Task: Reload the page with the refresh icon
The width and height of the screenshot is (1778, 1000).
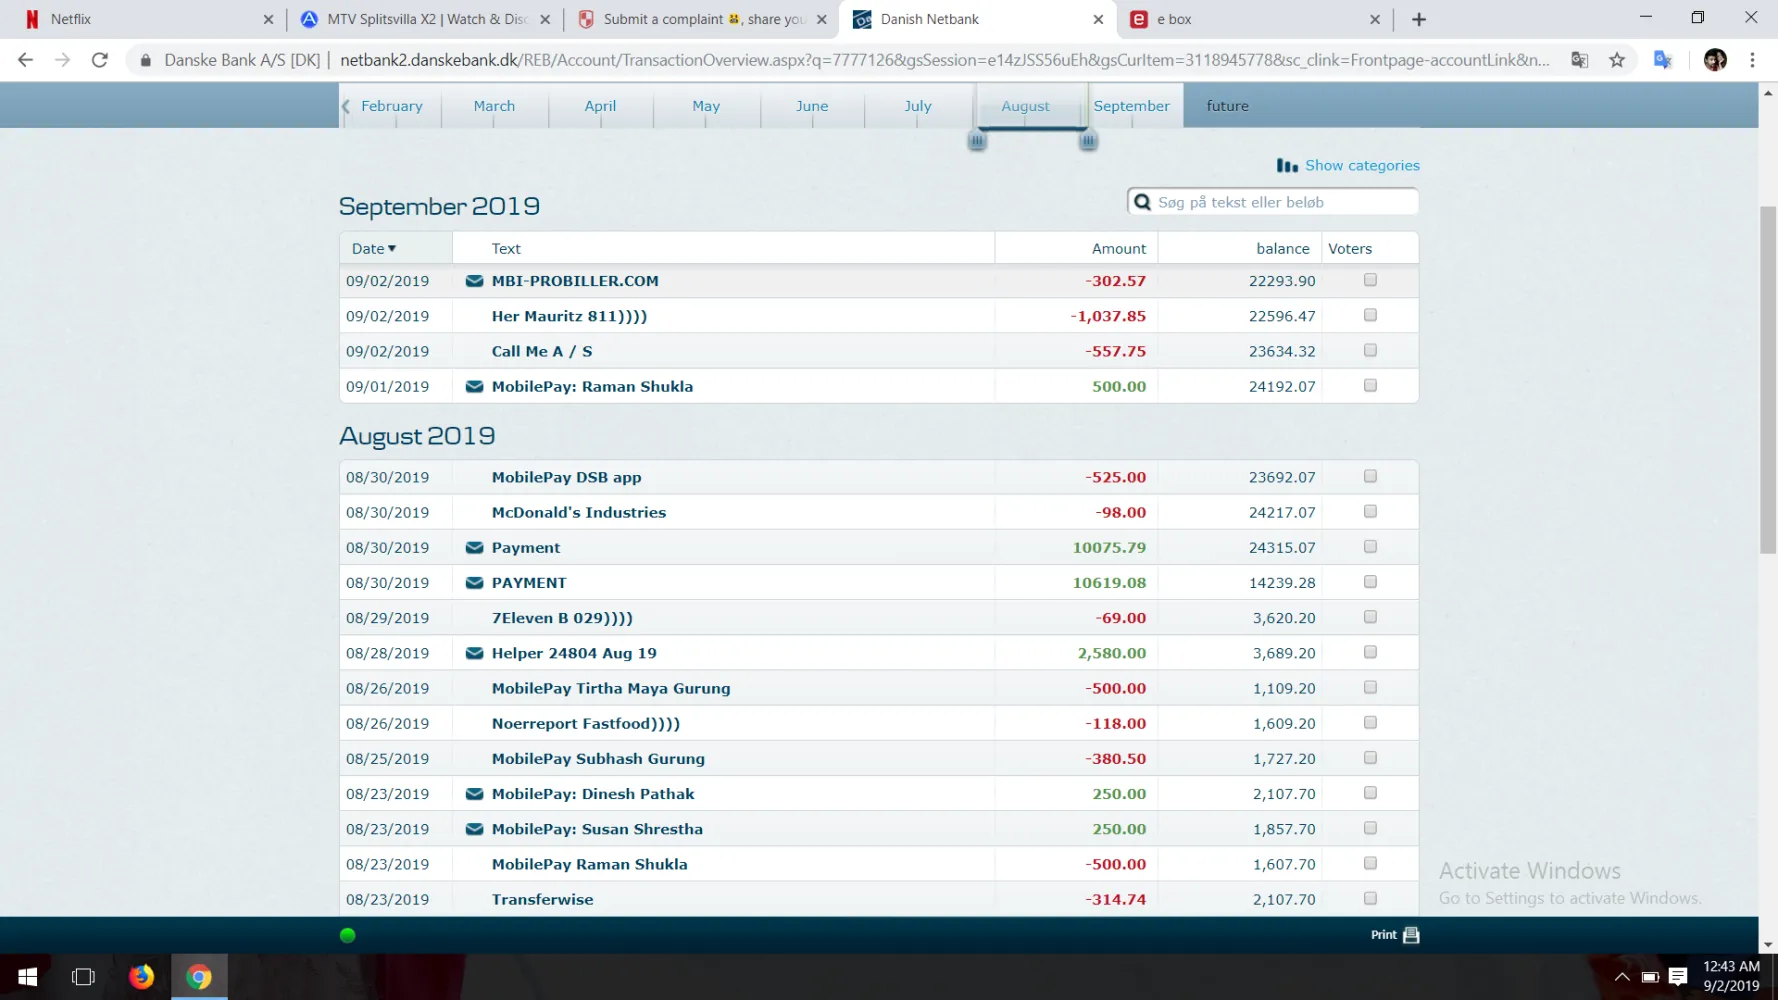Action: coord(99,60)
